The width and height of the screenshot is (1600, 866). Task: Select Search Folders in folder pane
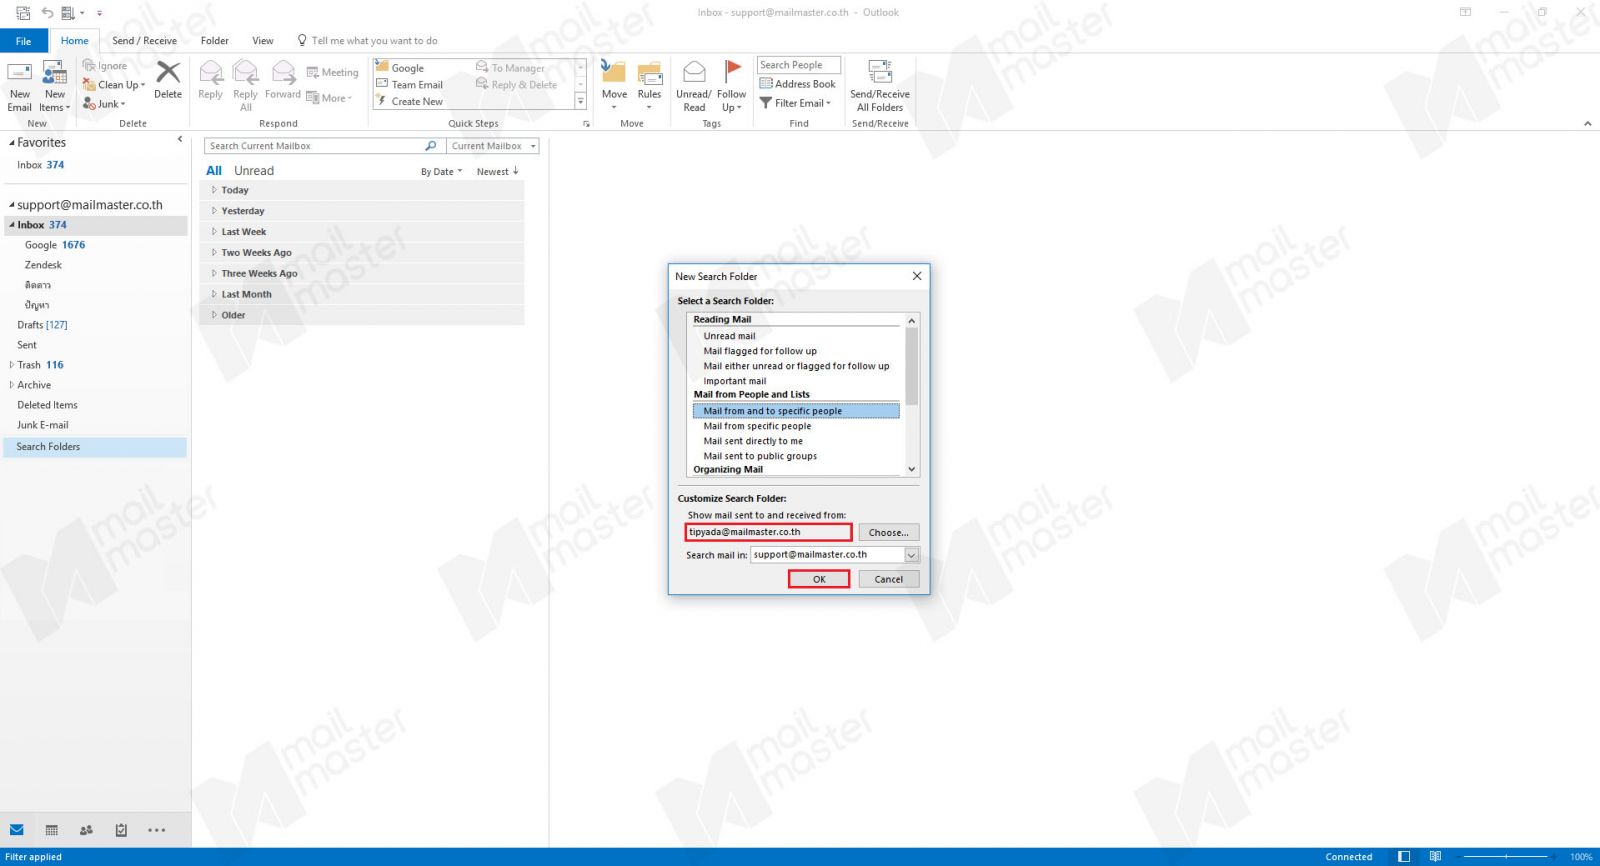coord(95,447)
